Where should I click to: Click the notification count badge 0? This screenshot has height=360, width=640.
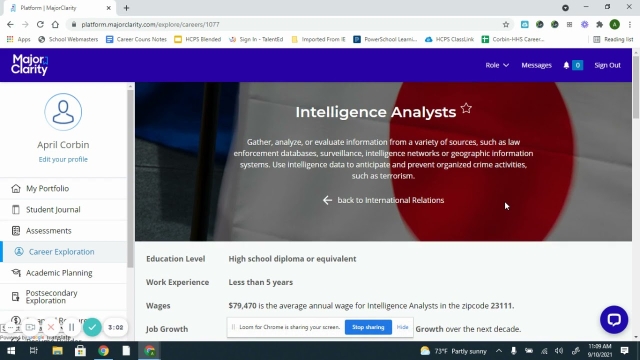[x=578, y=65]
